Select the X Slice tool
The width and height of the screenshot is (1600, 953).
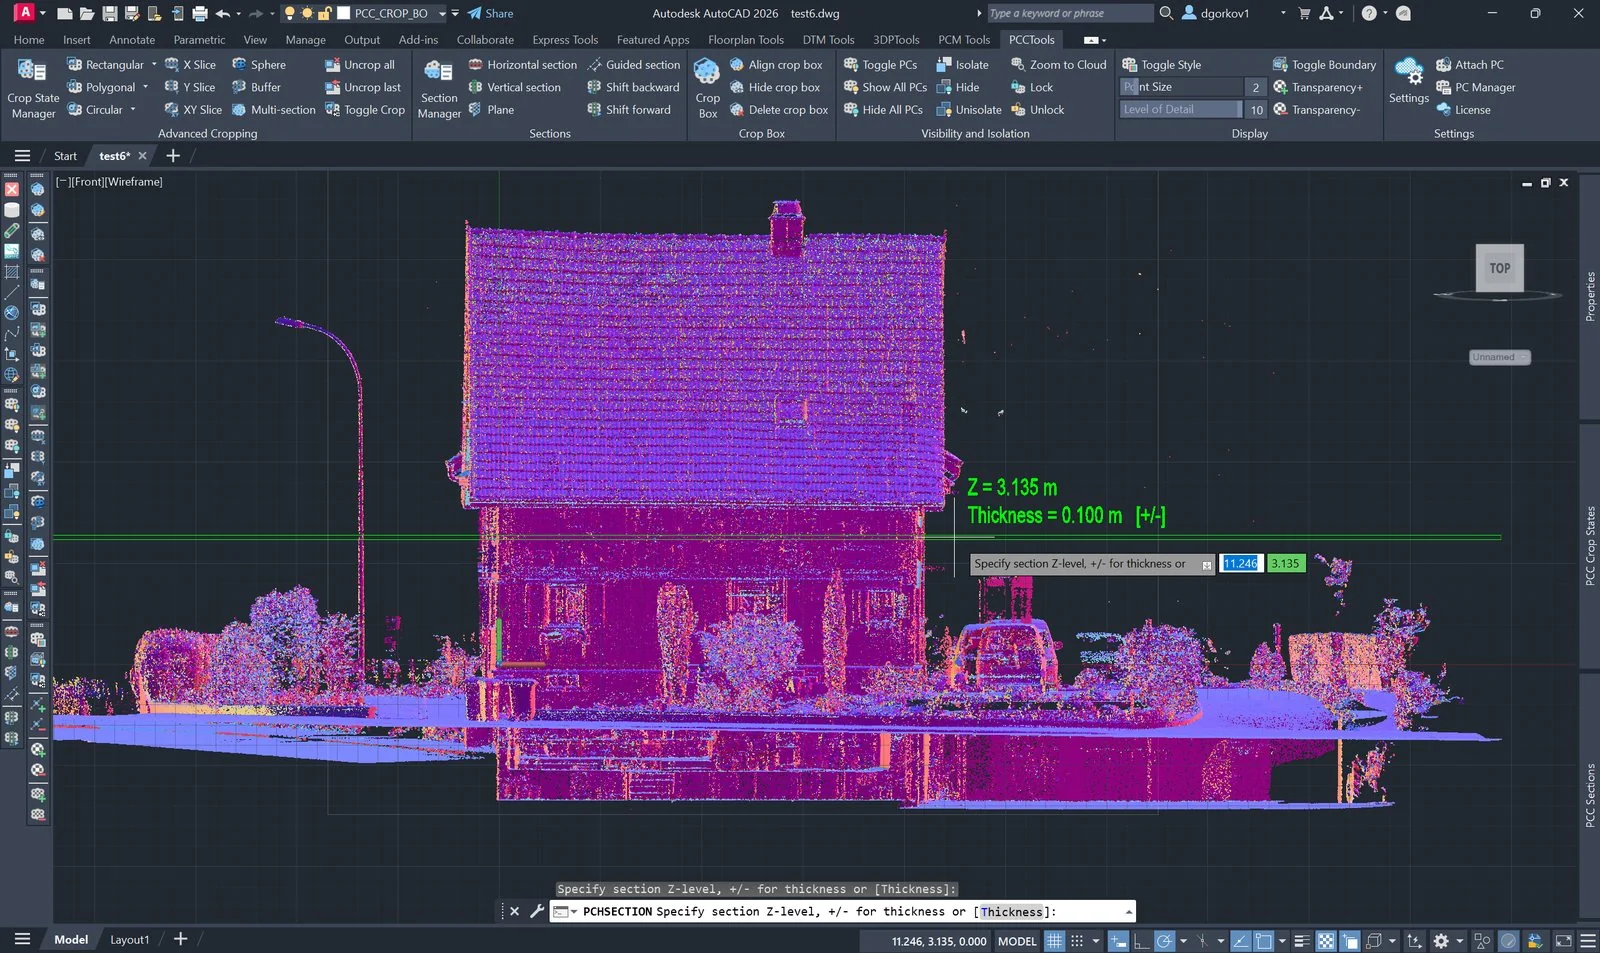190,64
